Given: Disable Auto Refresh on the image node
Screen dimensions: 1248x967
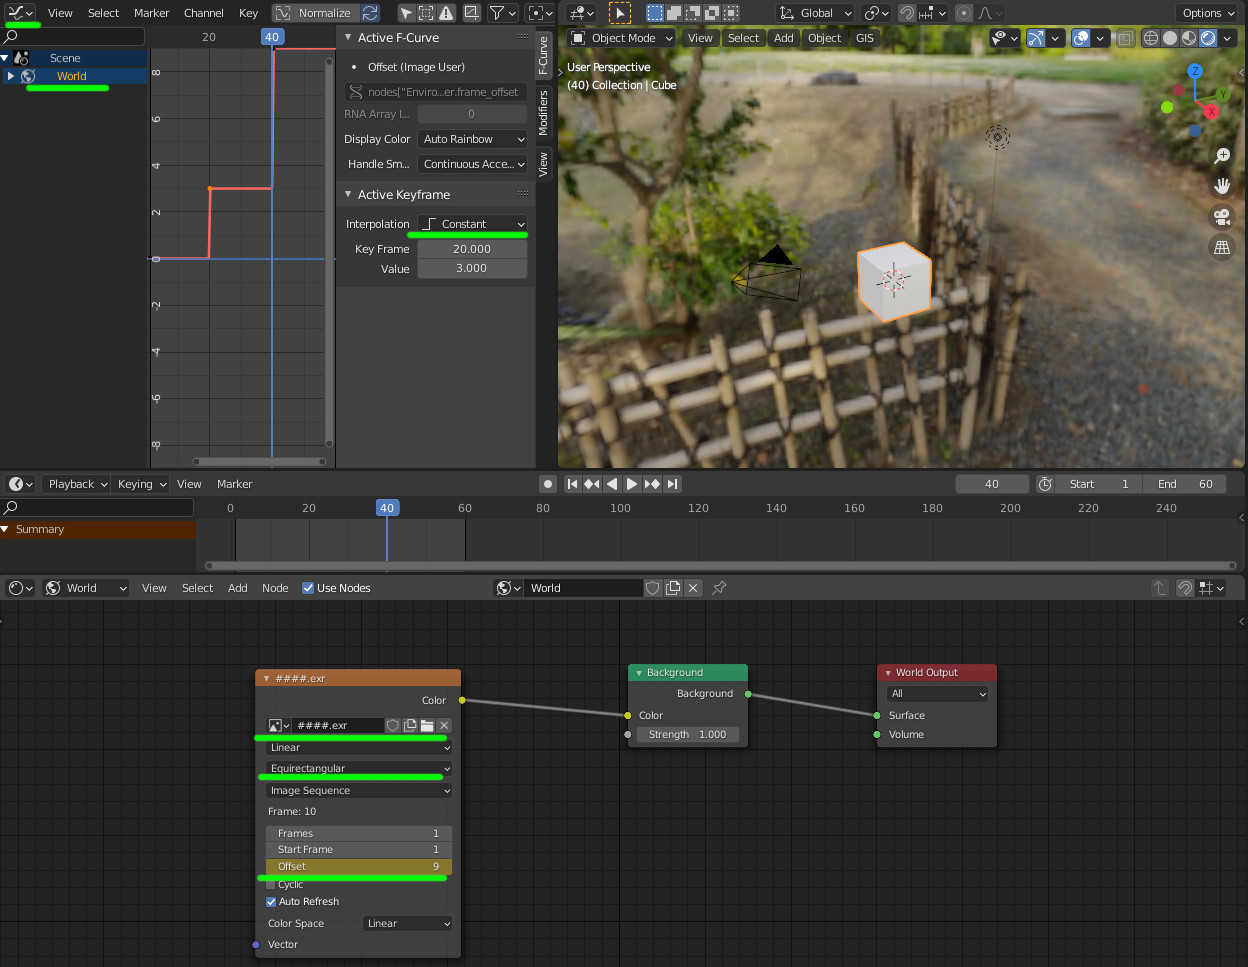Looking at the screenshot, I should (270, 901).
